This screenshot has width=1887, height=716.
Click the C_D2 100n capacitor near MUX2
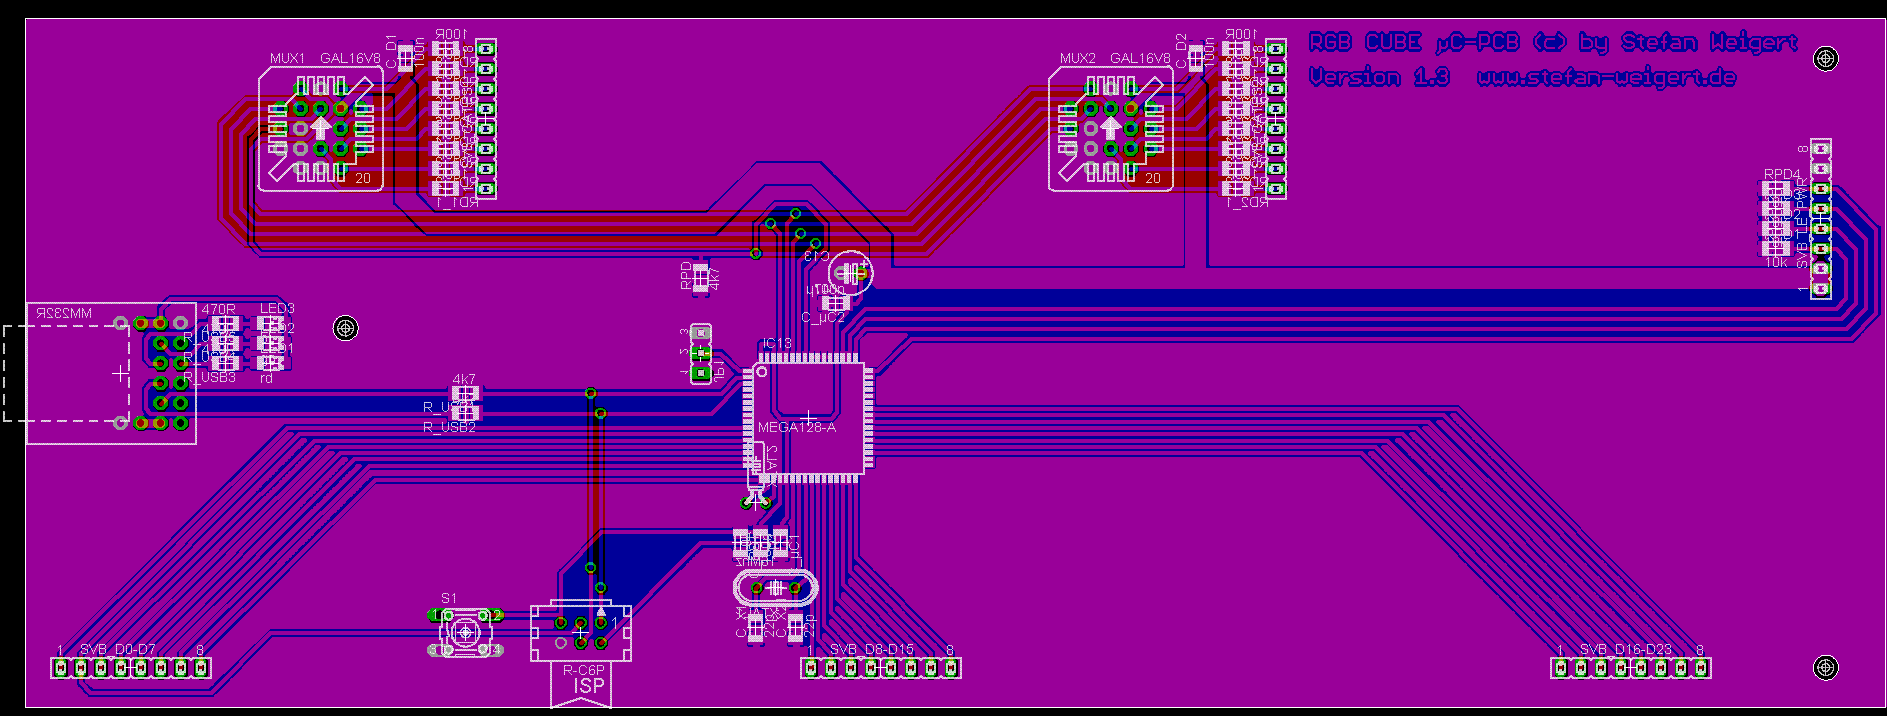(x=1195, y=57)
